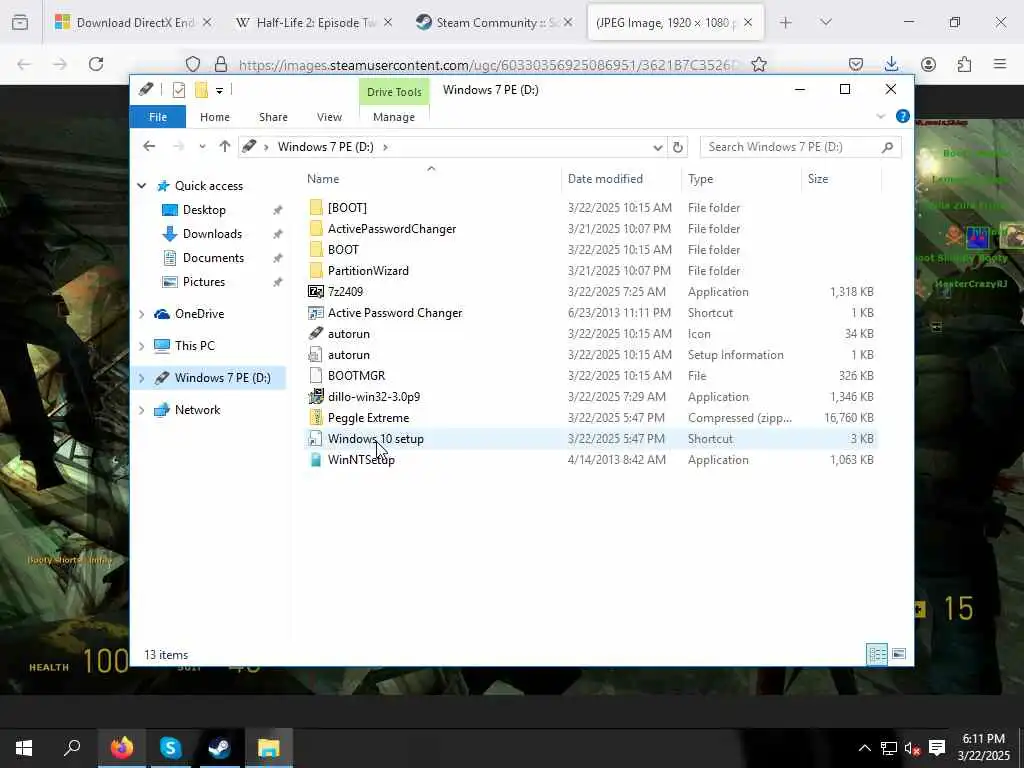
Task: Open a new Firefox tab with plus button
Action: coord(786,23)
